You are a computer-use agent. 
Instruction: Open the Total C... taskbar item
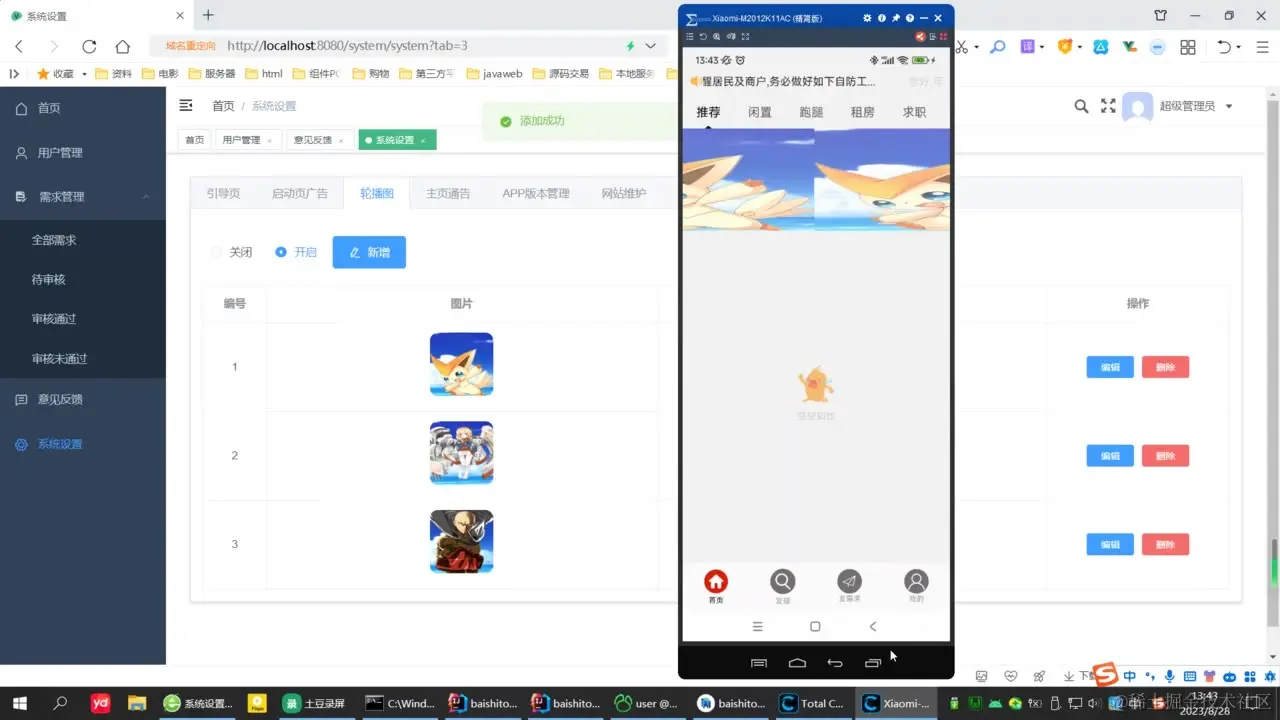[813, 703]
